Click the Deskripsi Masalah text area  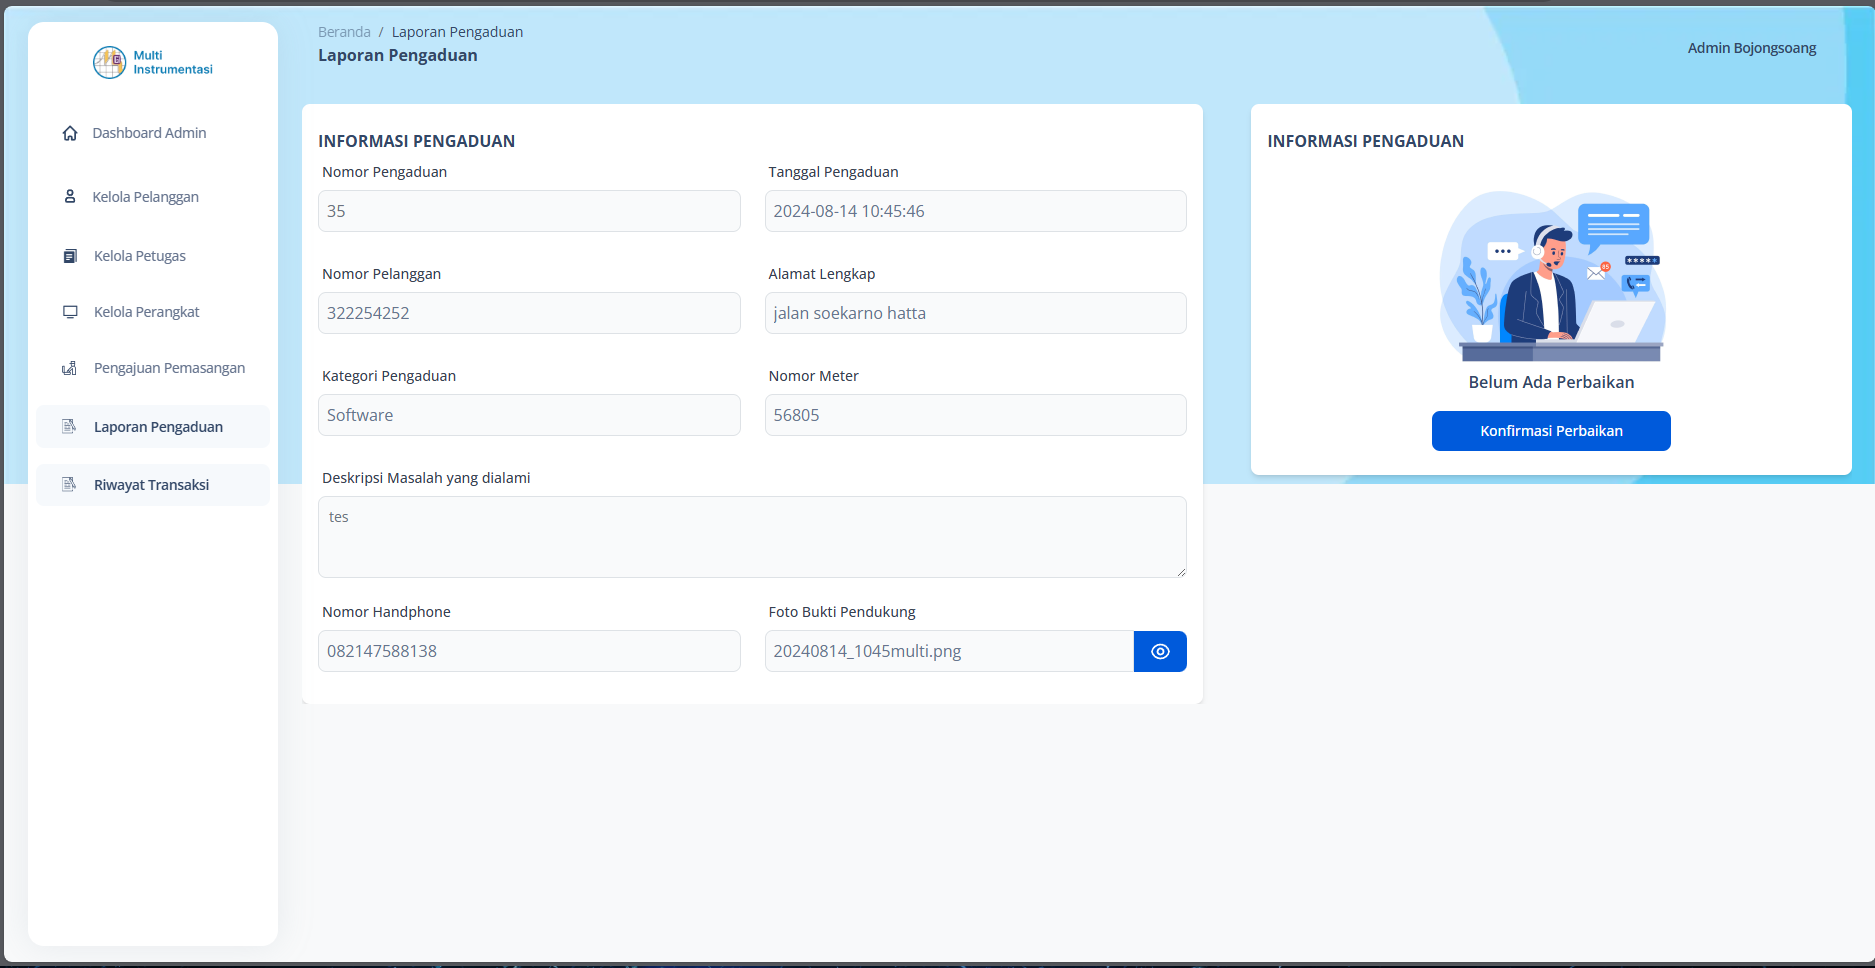click(752, 537)
